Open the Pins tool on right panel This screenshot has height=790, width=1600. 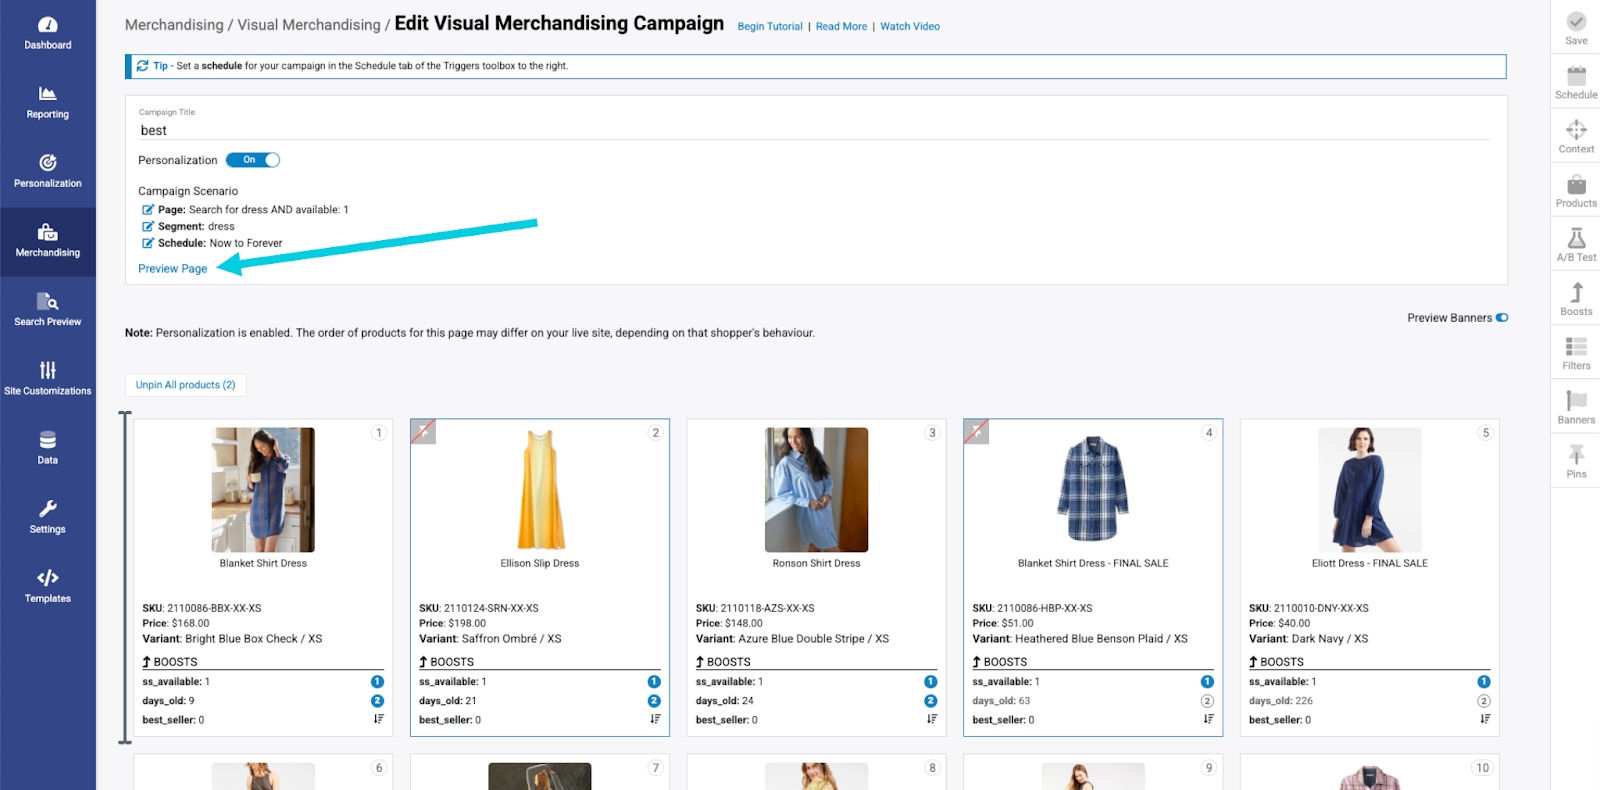point(1576,460)
